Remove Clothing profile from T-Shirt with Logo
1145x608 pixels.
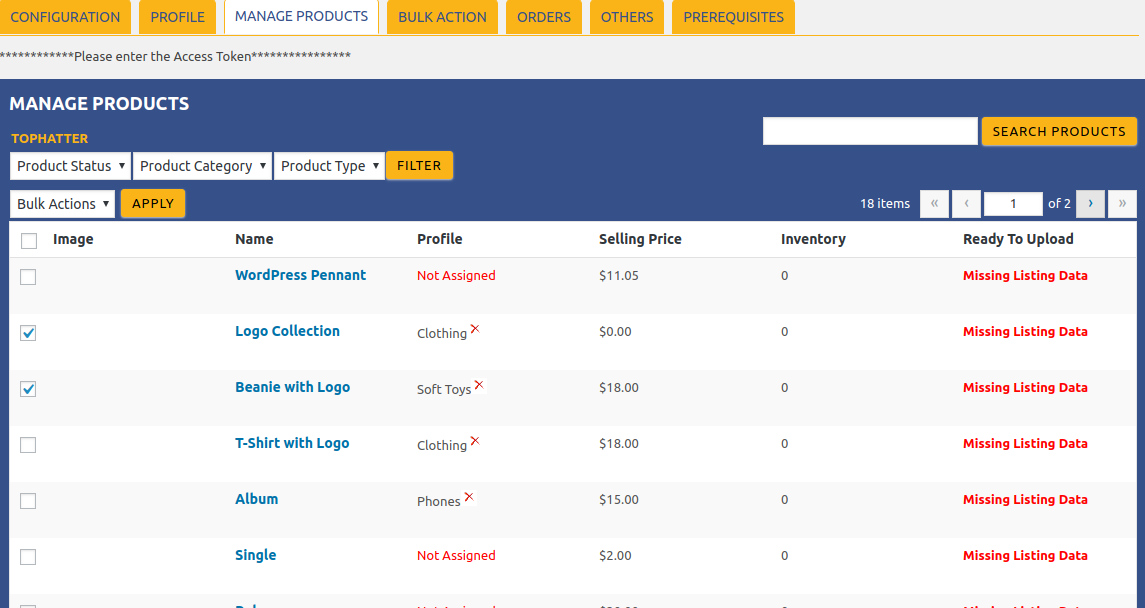click(475, 441)
